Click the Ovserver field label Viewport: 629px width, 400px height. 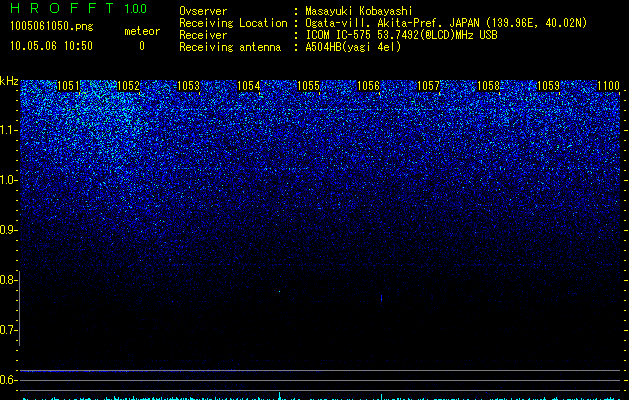(x=203, y=11)
